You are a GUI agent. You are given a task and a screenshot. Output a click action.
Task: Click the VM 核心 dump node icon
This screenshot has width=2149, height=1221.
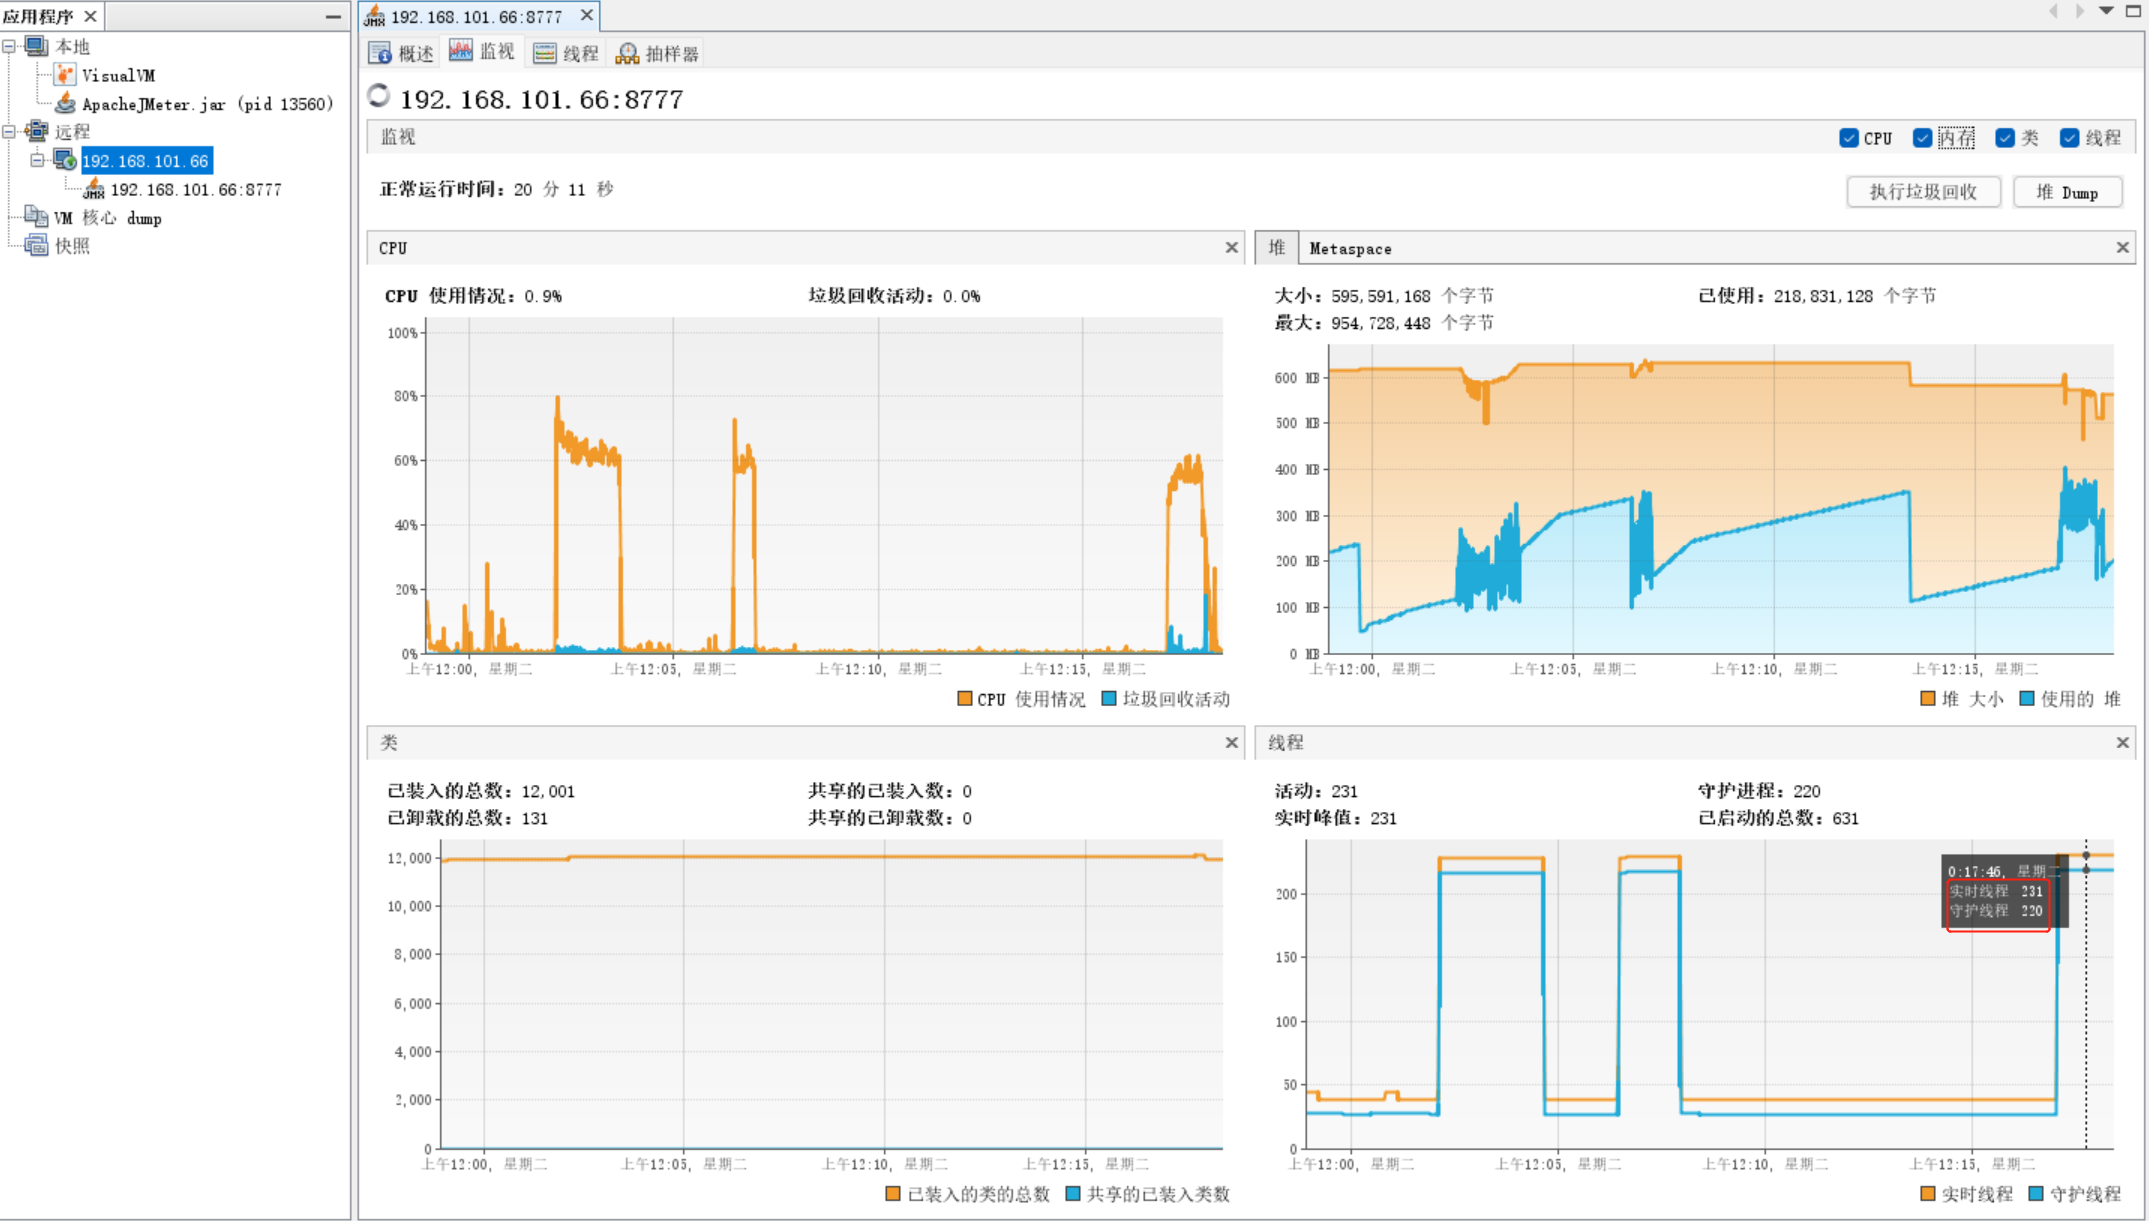click(x=36, y=217)
